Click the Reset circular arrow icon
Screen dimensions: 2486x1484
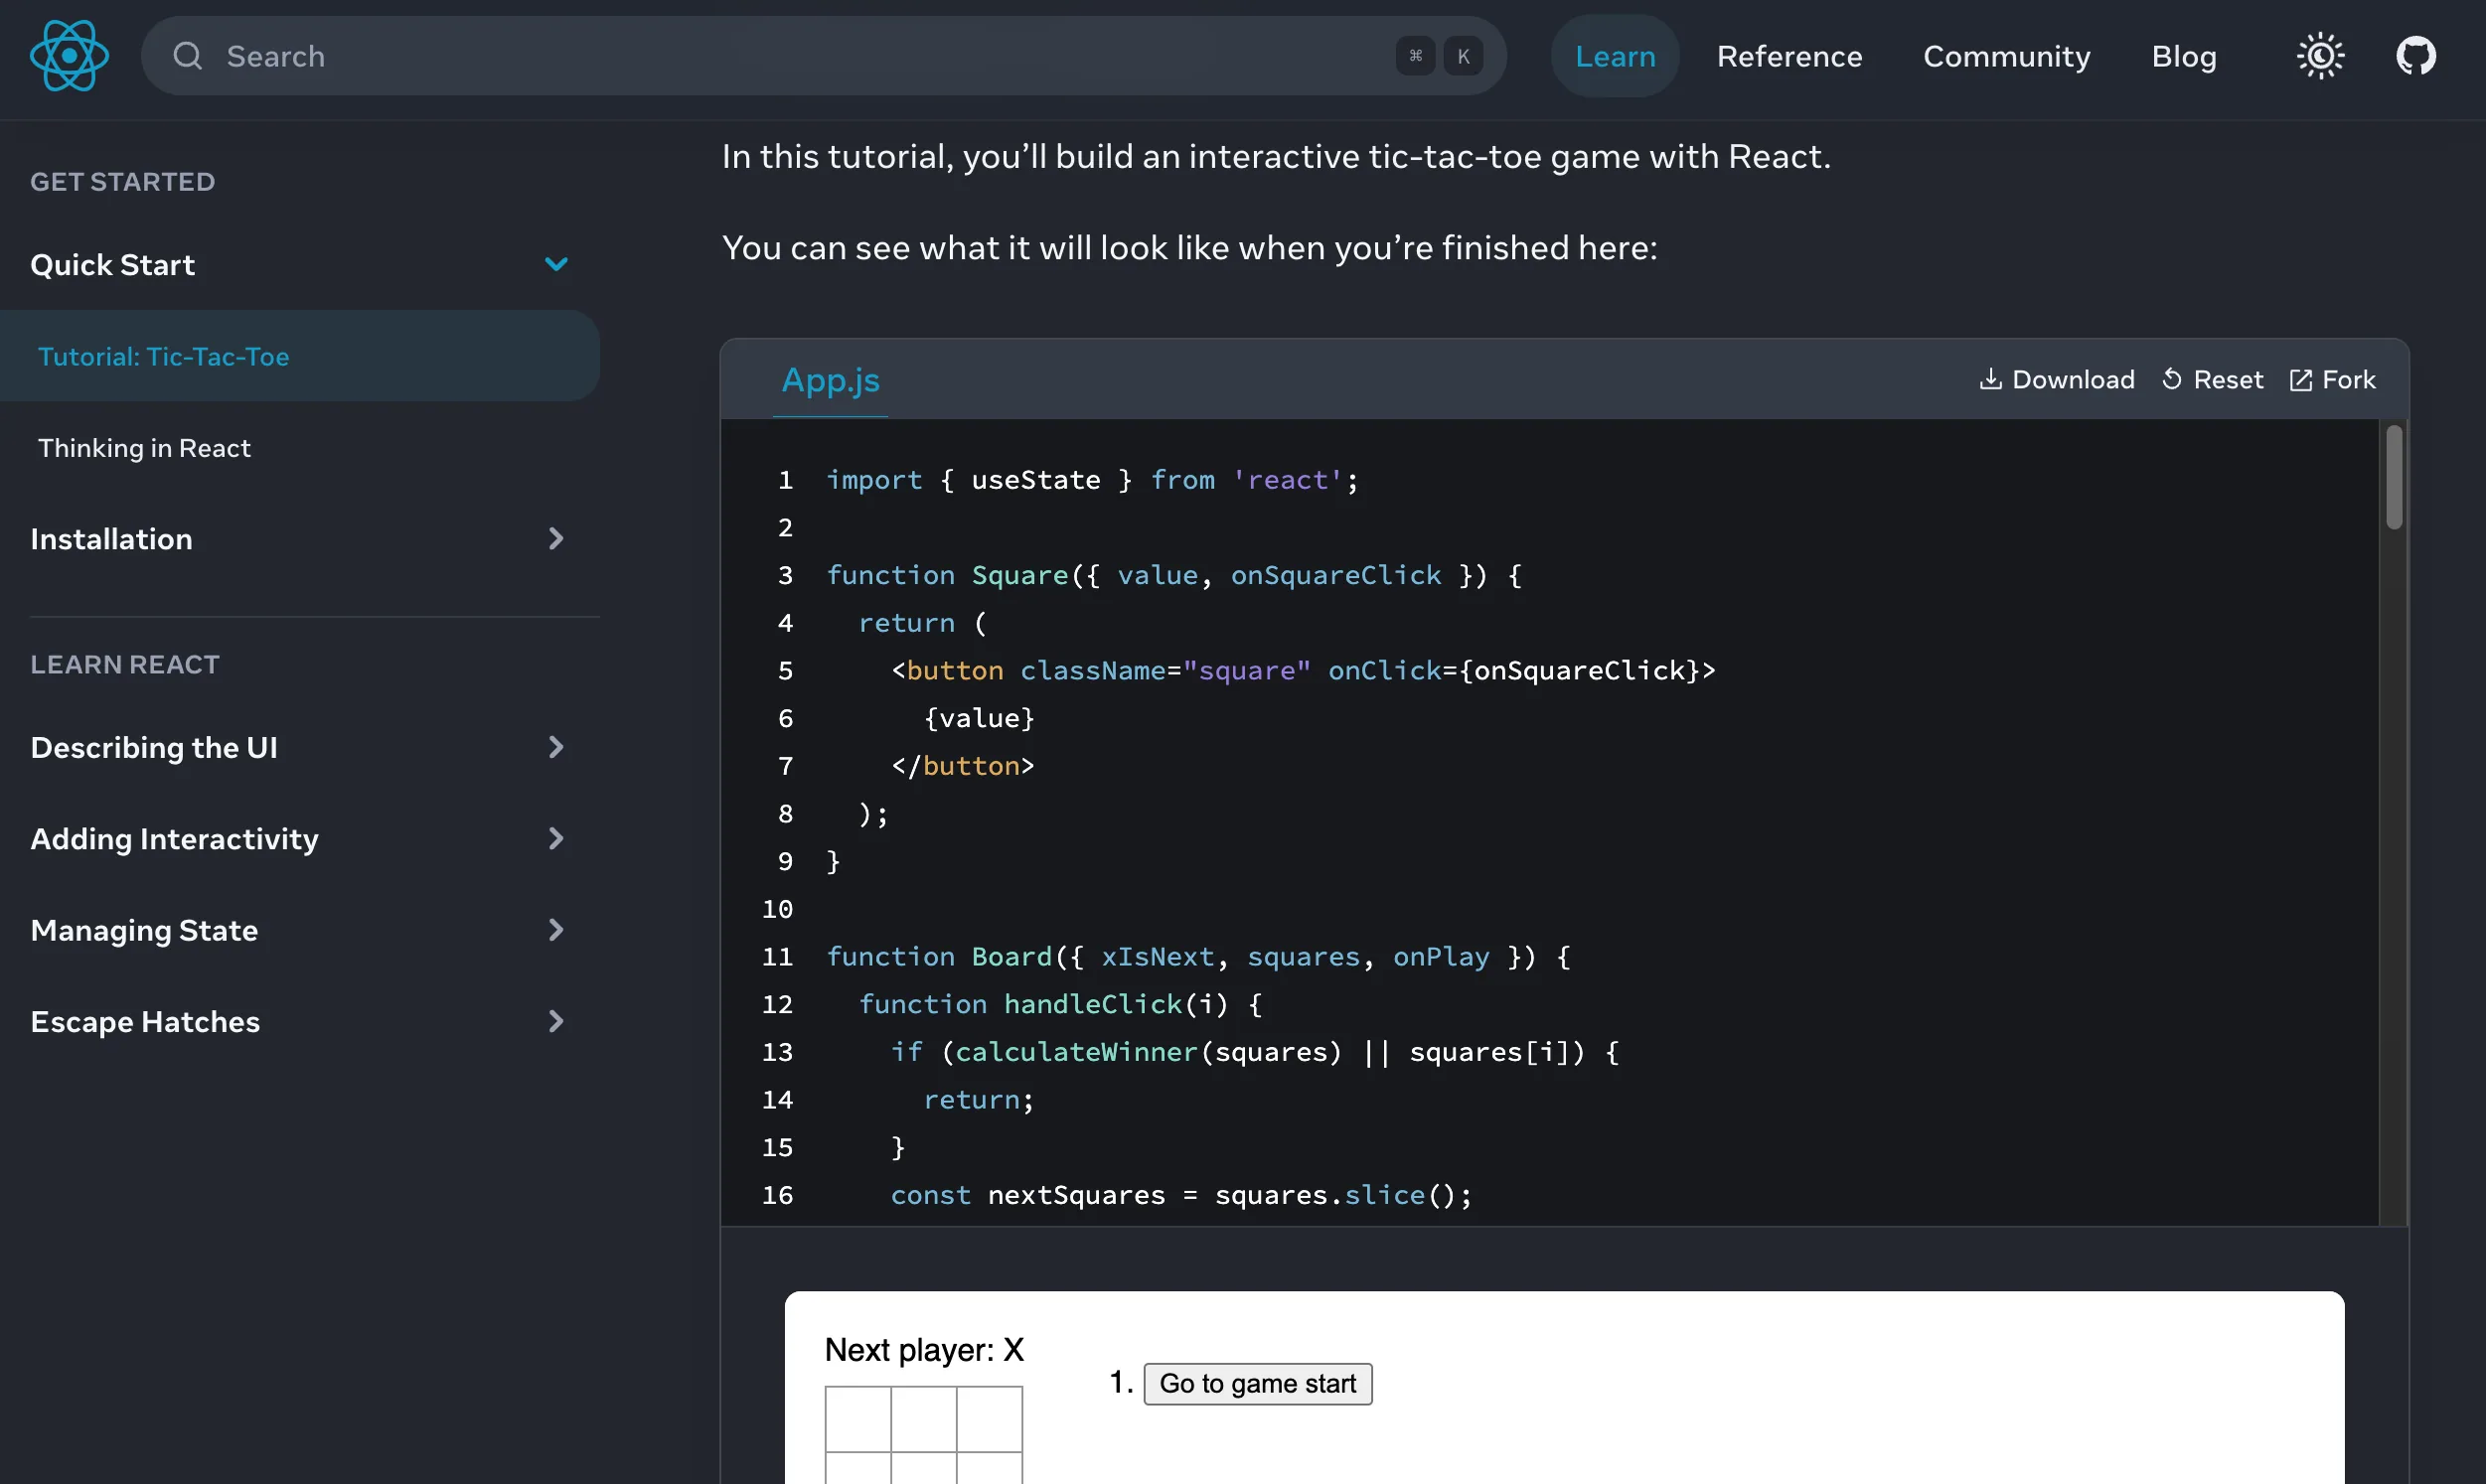pos(2171,379)
